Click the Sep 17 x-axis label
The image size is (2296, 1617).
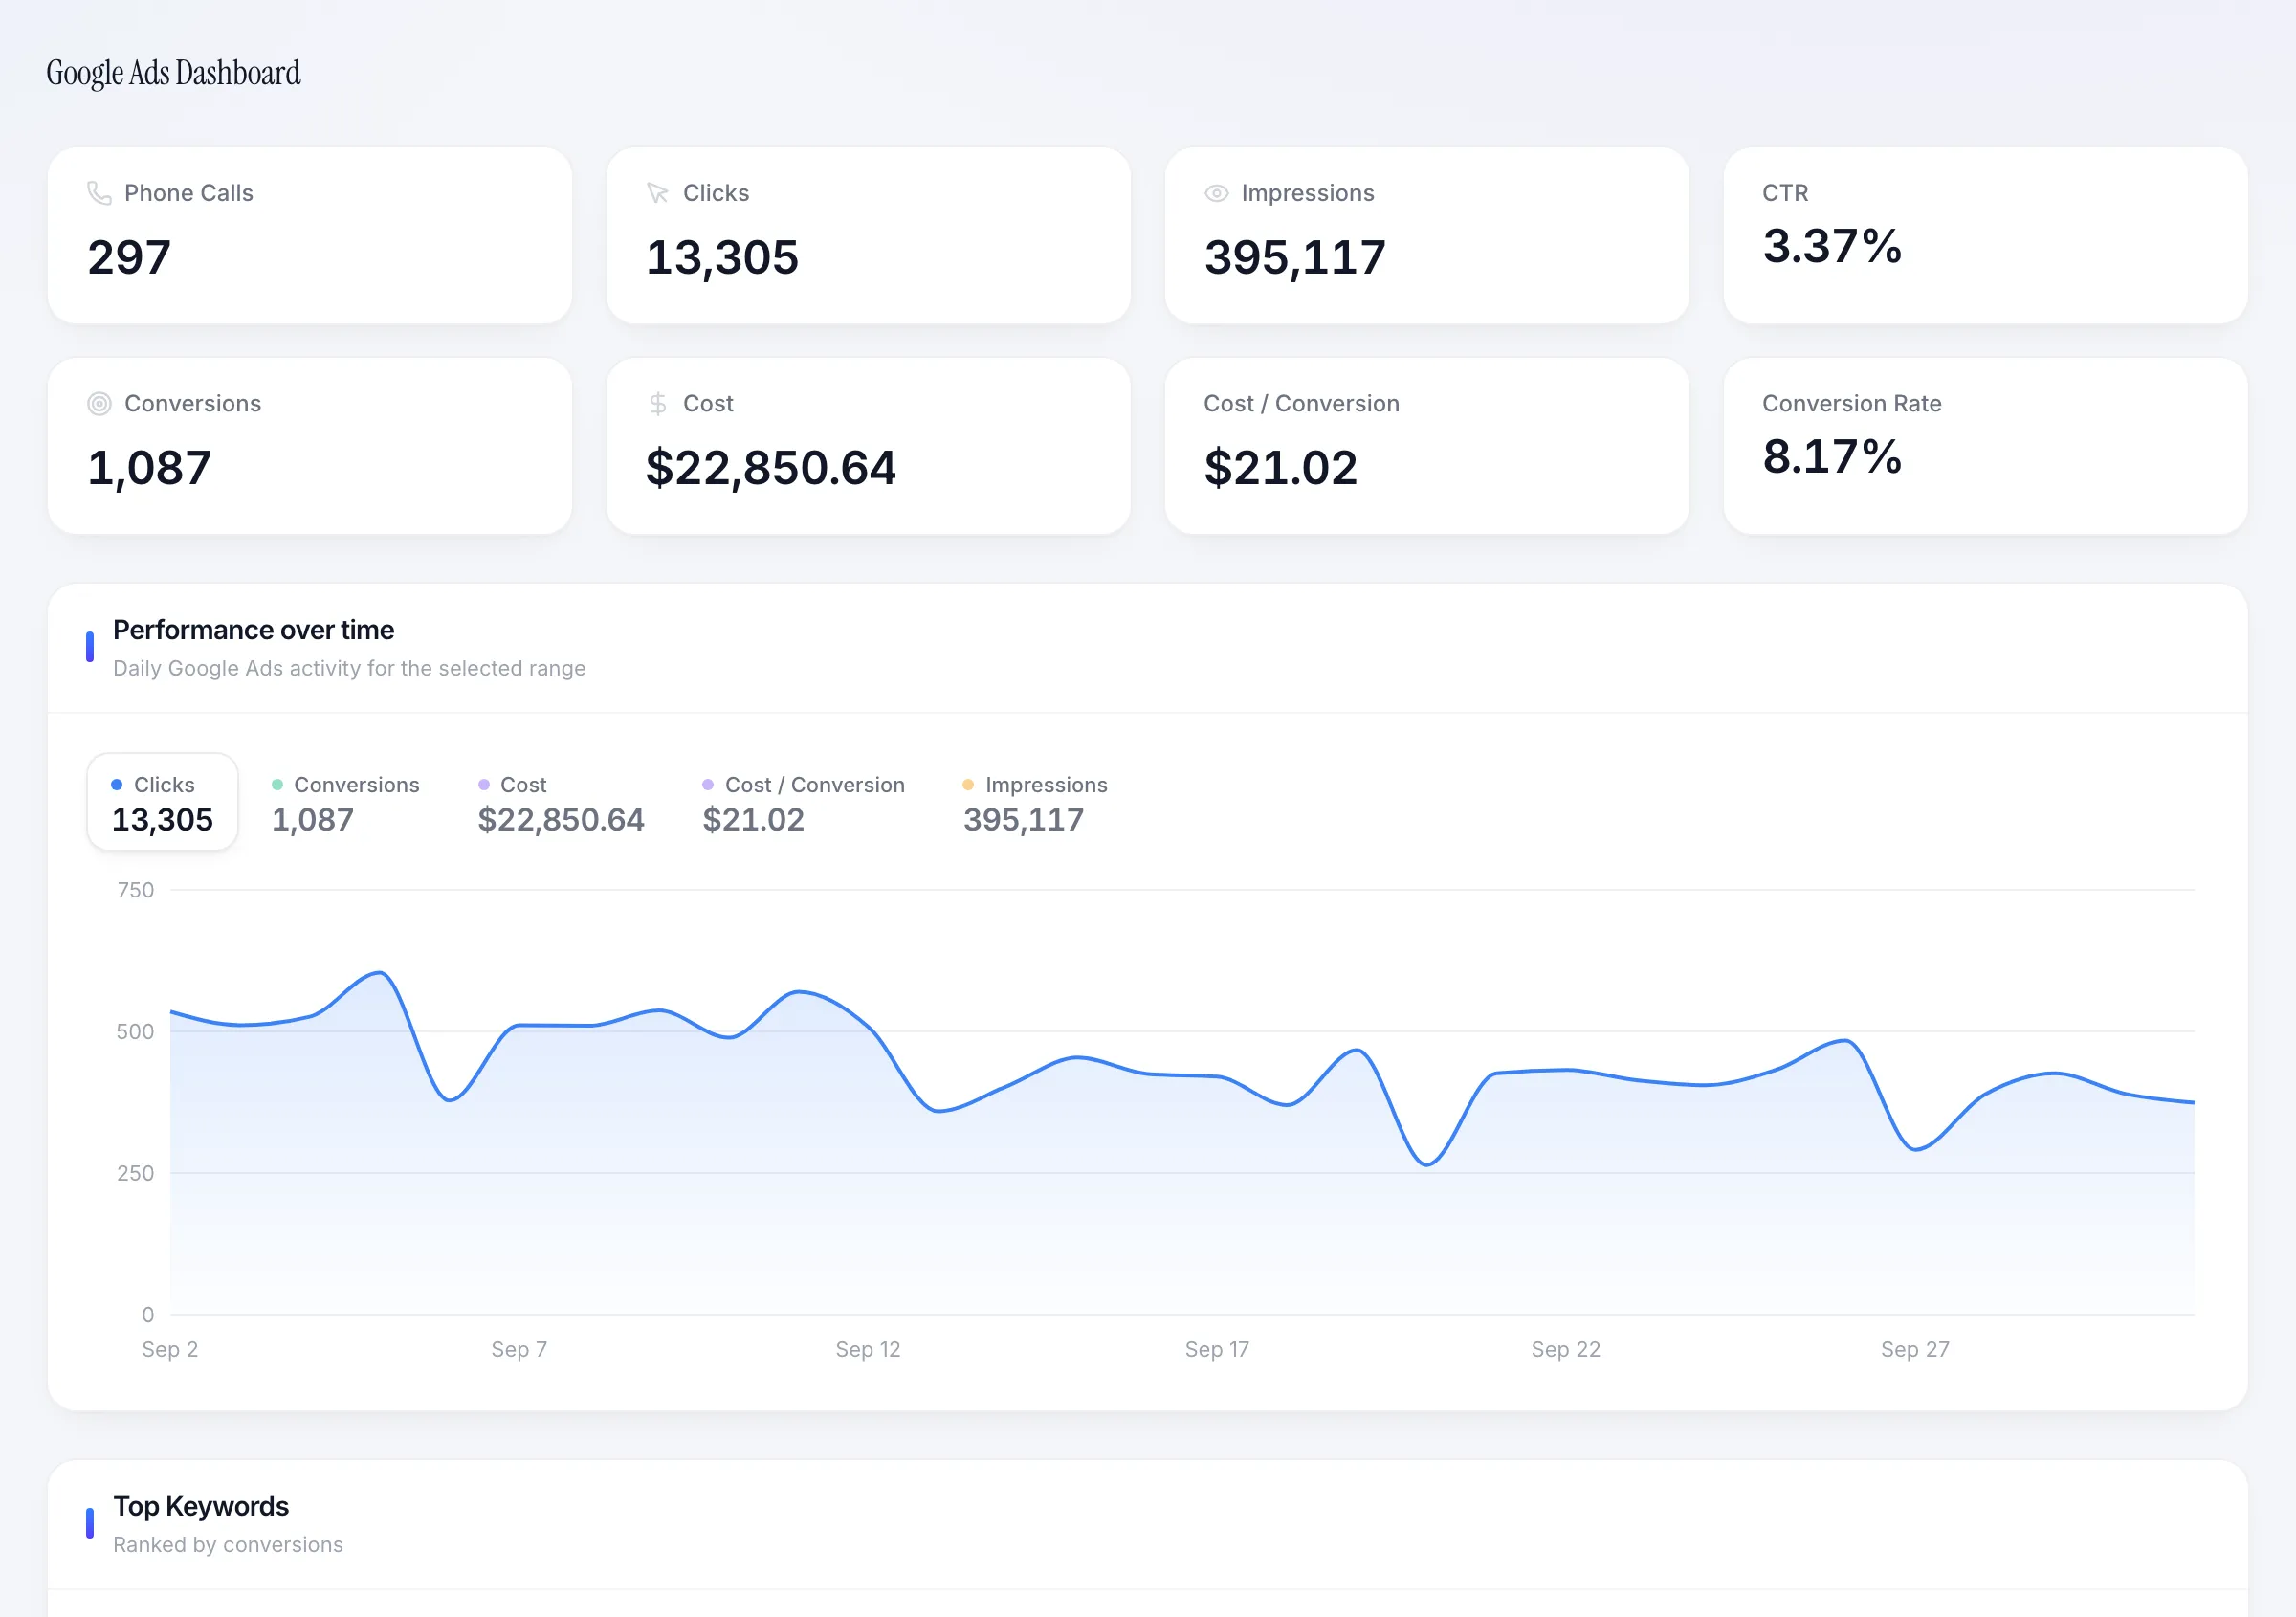pos(1217,1350)
